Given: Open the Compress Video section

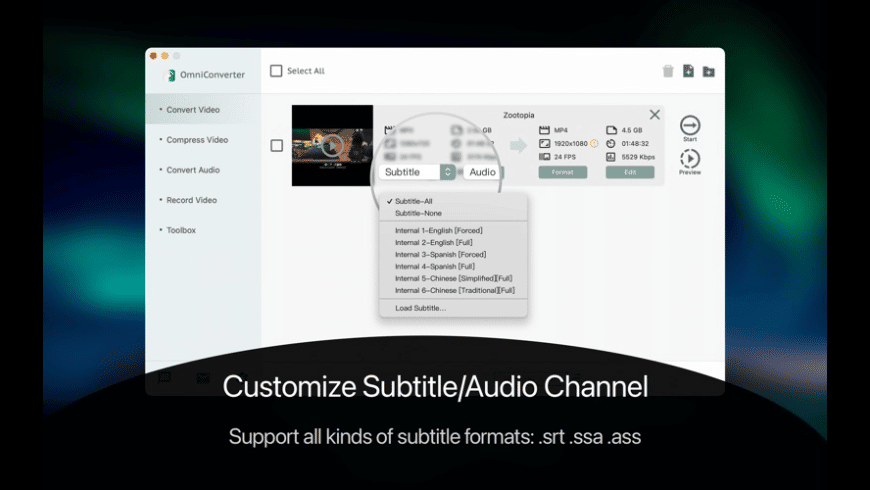Looking at the screenshot, I should 203,140.
